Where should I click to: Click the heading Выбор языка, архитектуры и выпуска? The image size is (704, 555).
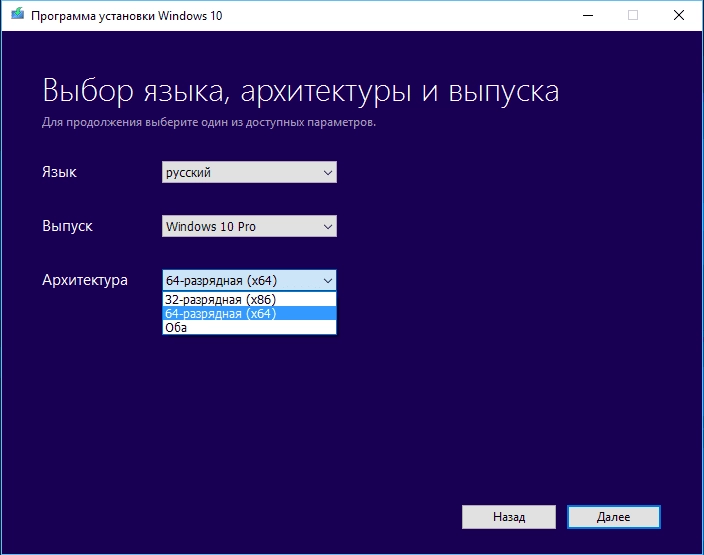(x=301, y=91)
